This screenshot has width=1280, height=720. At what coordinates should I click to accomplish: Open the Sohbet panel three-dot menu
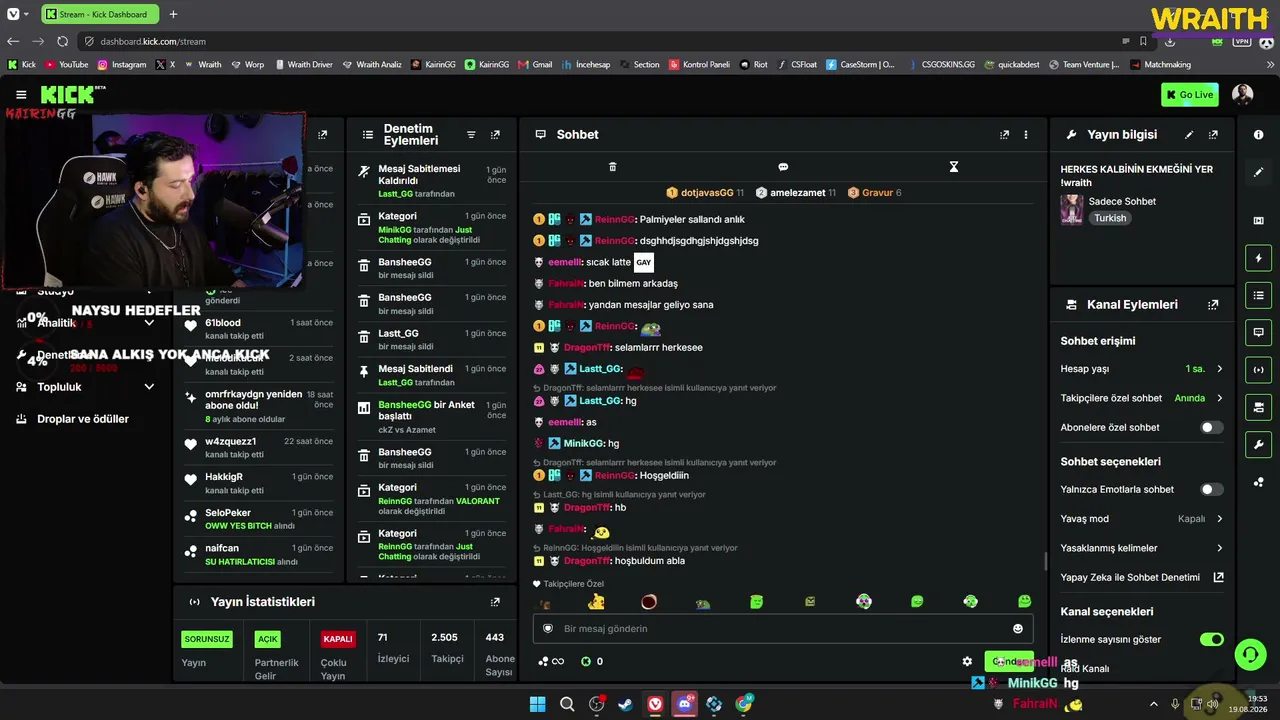click(1026, 135)
